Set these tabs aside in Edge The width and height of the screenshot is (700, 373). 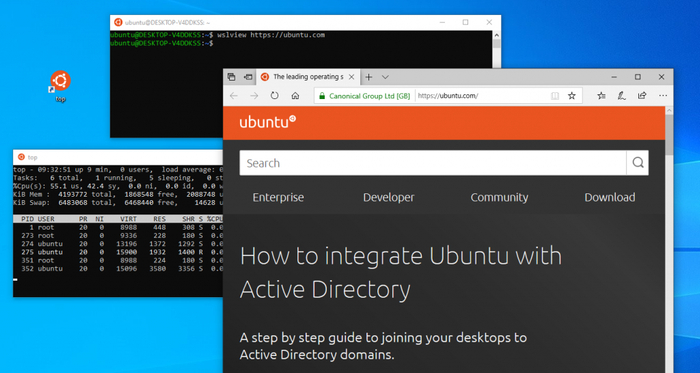pyautogui.click(x=248, y=77)
